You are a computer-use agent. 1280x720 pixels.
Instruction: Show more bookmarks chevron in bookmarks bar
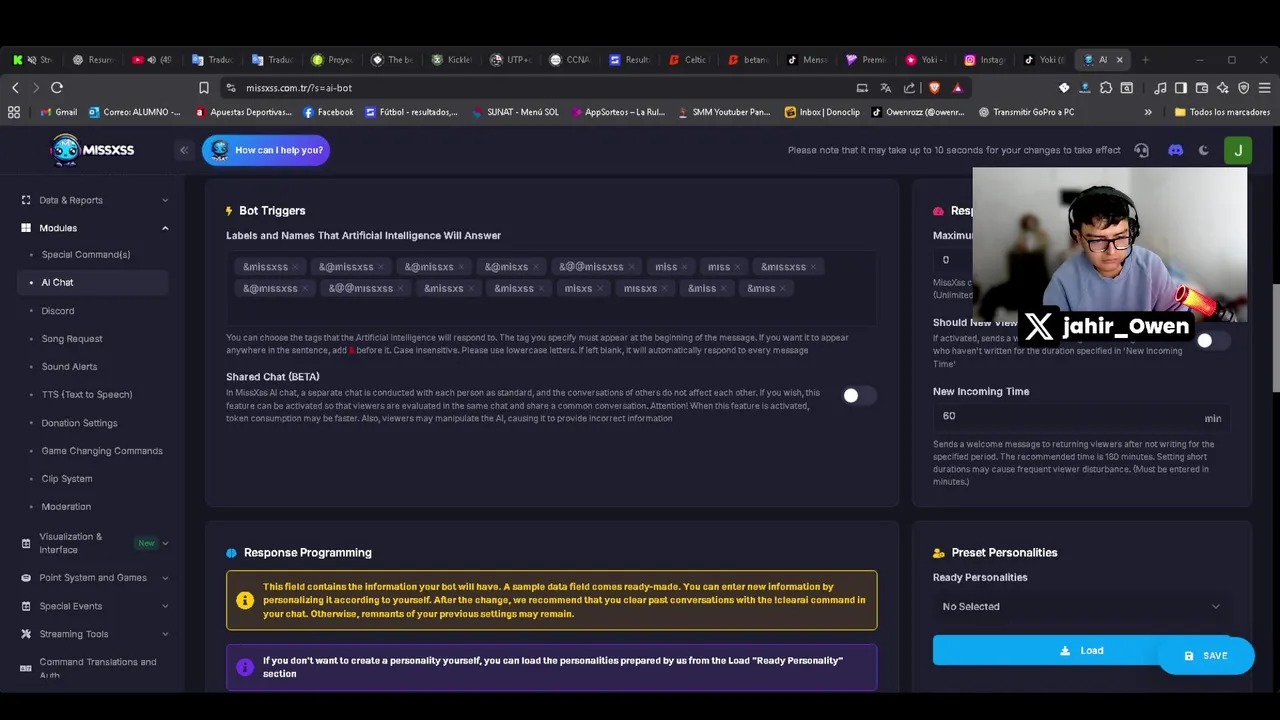click(x=1148, y=112)
